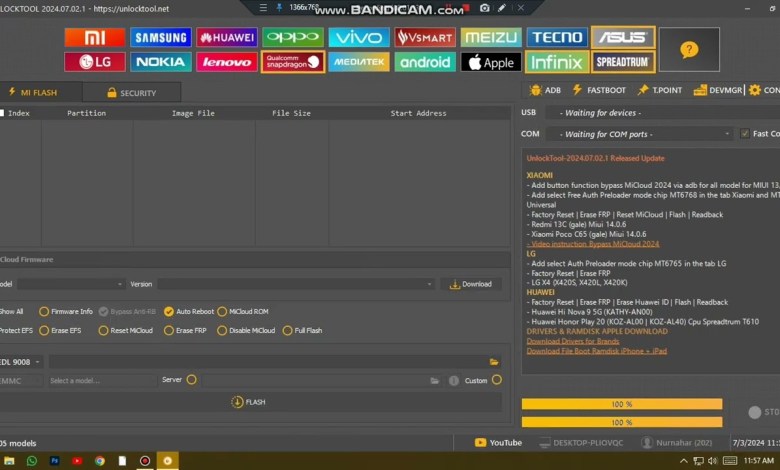Open Device Manager (DEVMGR)
This screenshot has width=780, height=470.
point(718,90)
